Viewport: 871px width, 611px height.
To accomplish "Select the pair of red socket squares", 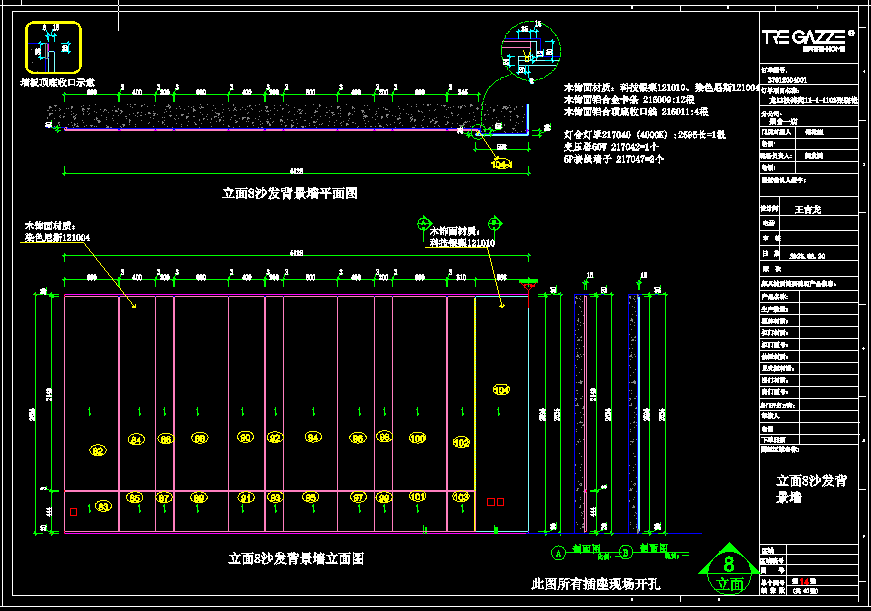I will pos(495,502).
